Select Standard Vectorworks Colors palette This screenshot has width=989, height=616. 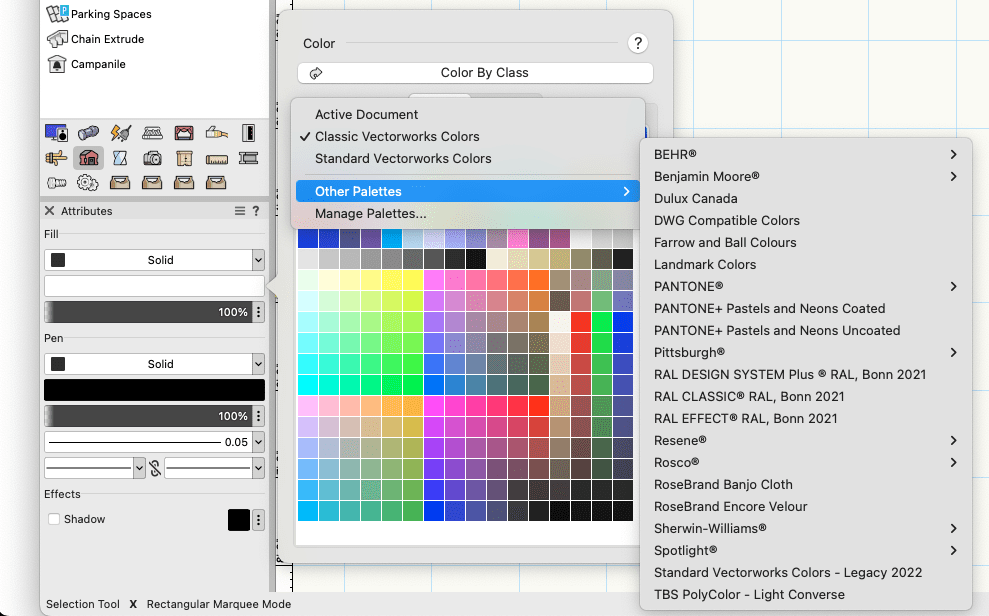pos(467,159)
